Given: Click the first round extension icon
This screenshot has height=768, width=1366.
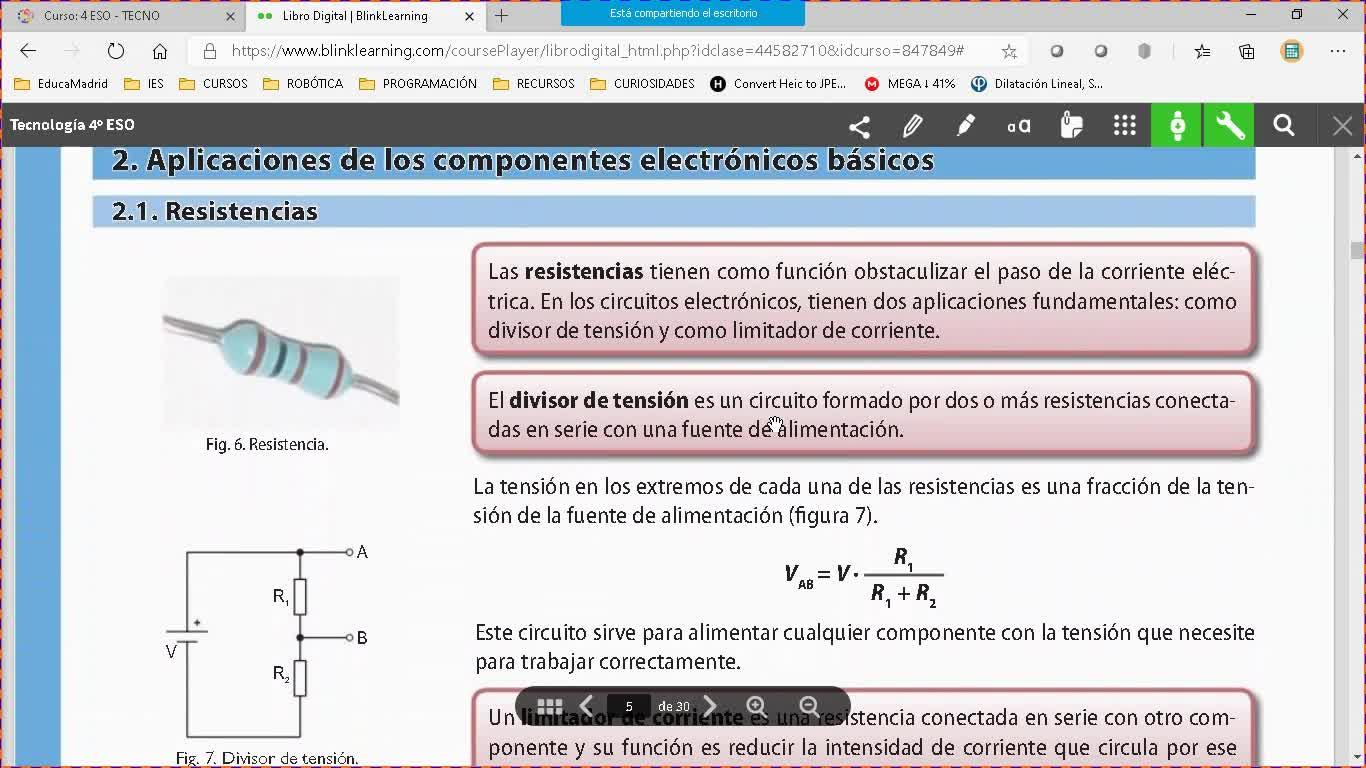Looking at the screenshot, I should coord(1057,51).
